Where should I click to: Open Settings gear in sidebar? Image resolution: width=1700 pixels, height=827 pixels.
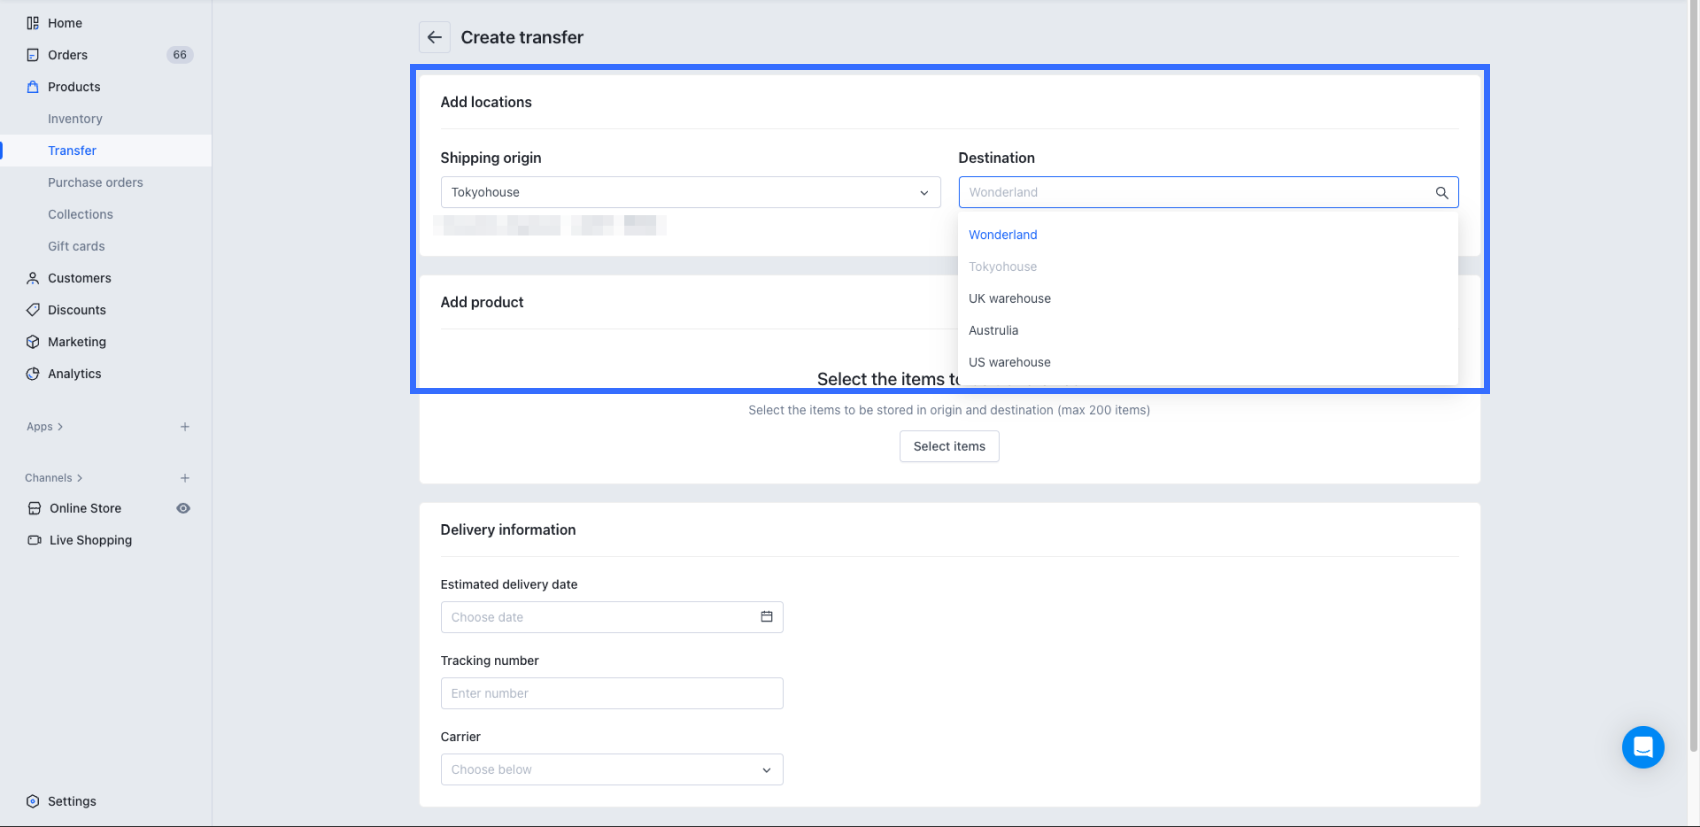[33, 801]
